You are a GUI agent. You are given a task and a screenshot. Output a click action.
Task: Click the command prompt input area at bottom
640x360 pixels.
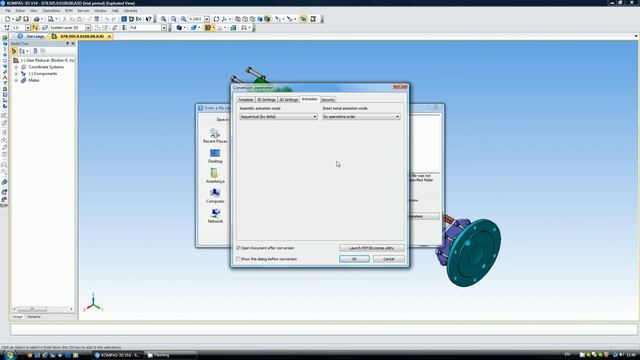click(324, 330)
